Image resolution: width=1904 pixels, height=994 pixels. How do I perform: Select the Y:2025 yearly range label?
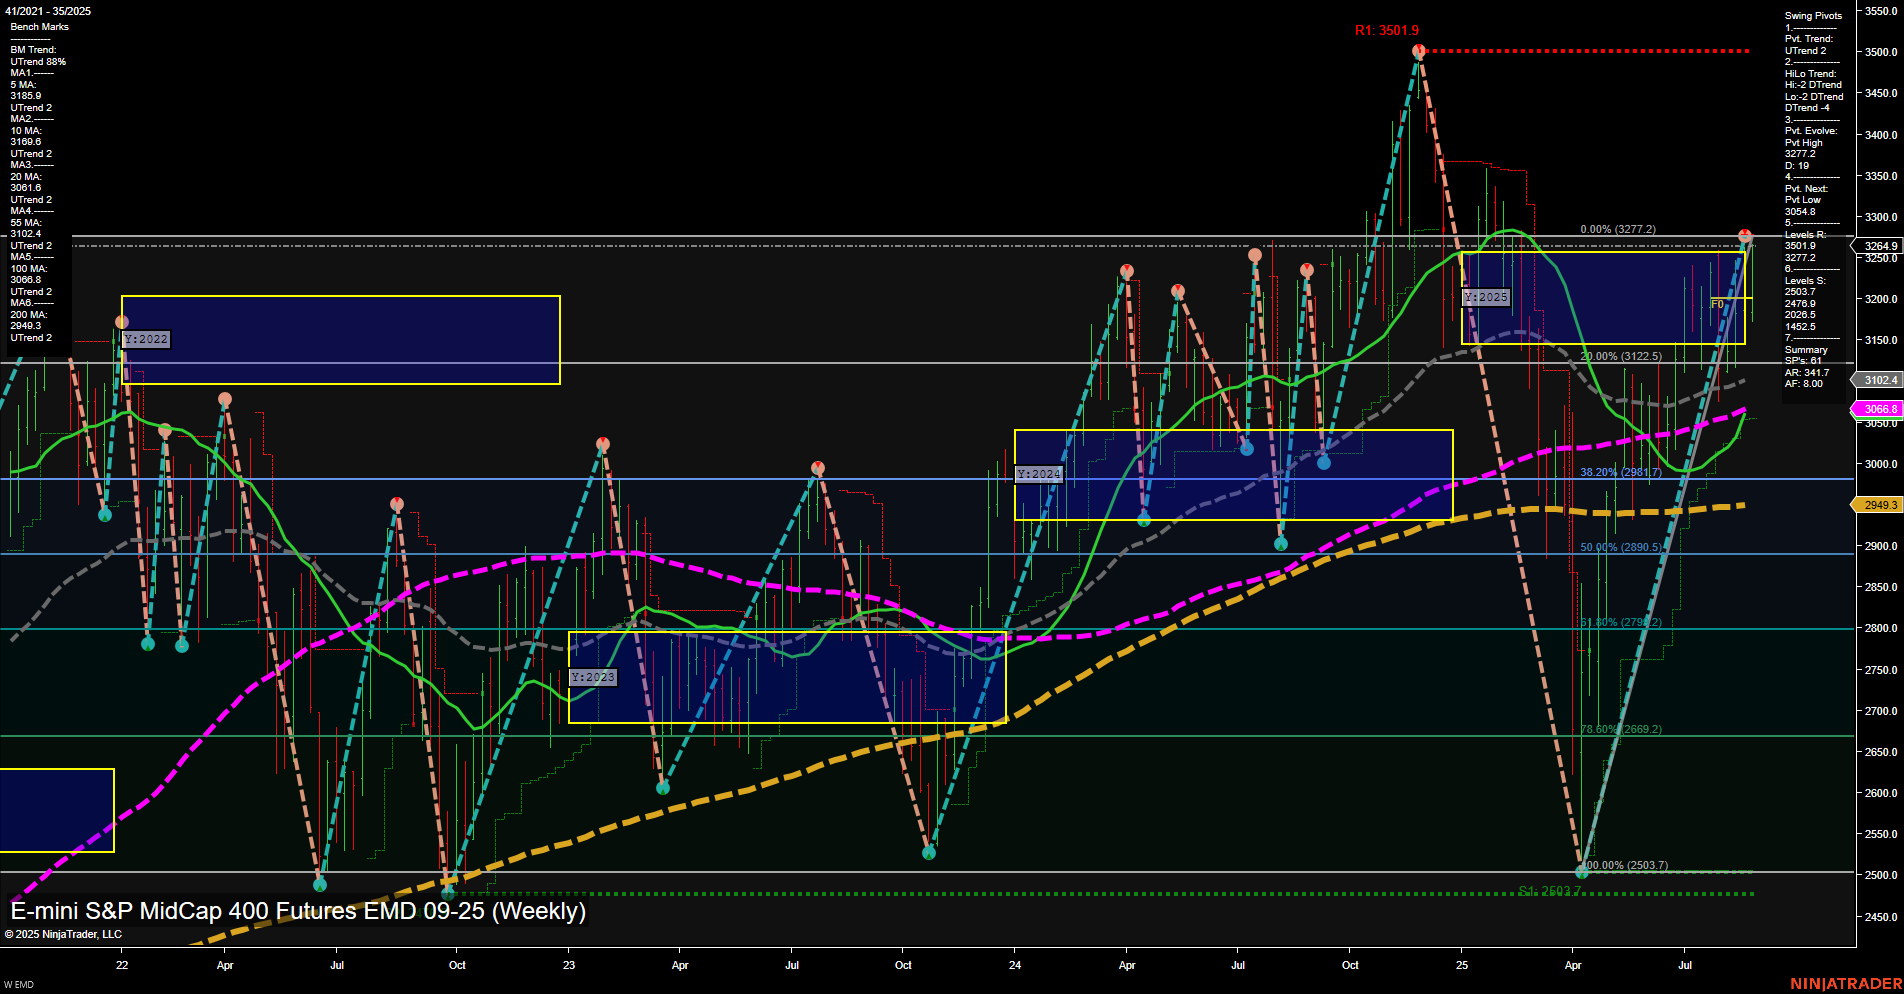pyautogui.click(x=1486, y=297)
